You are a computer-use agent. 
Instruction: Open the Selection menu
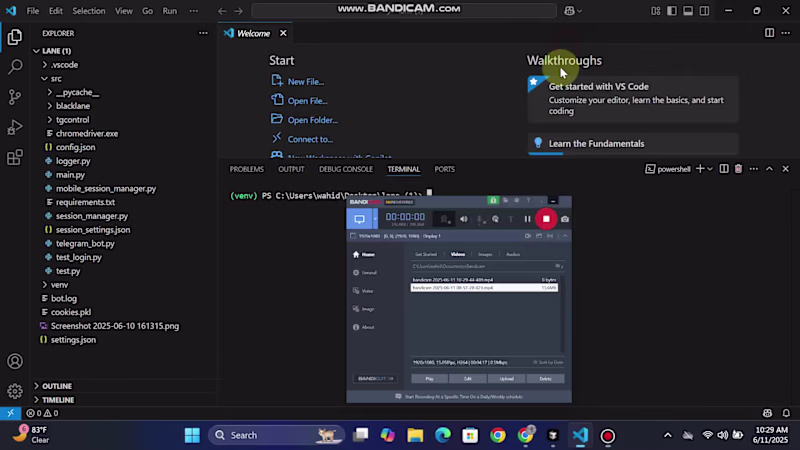pos(89,11)
